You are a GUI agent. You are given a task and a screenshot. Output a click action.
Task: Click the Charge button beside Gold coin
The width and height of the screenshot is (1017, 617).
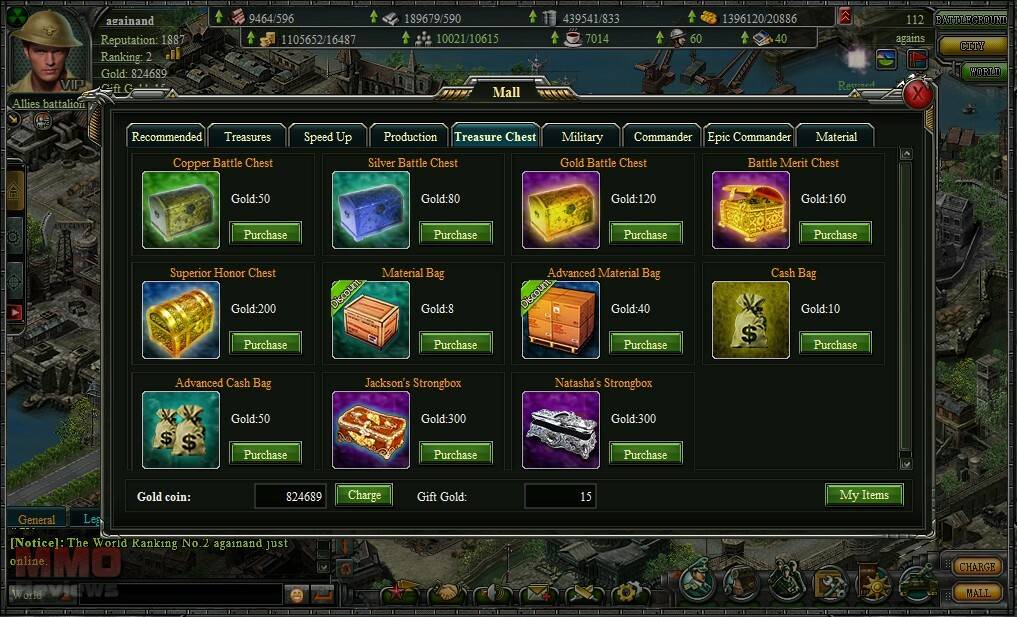tap(364, 495)
